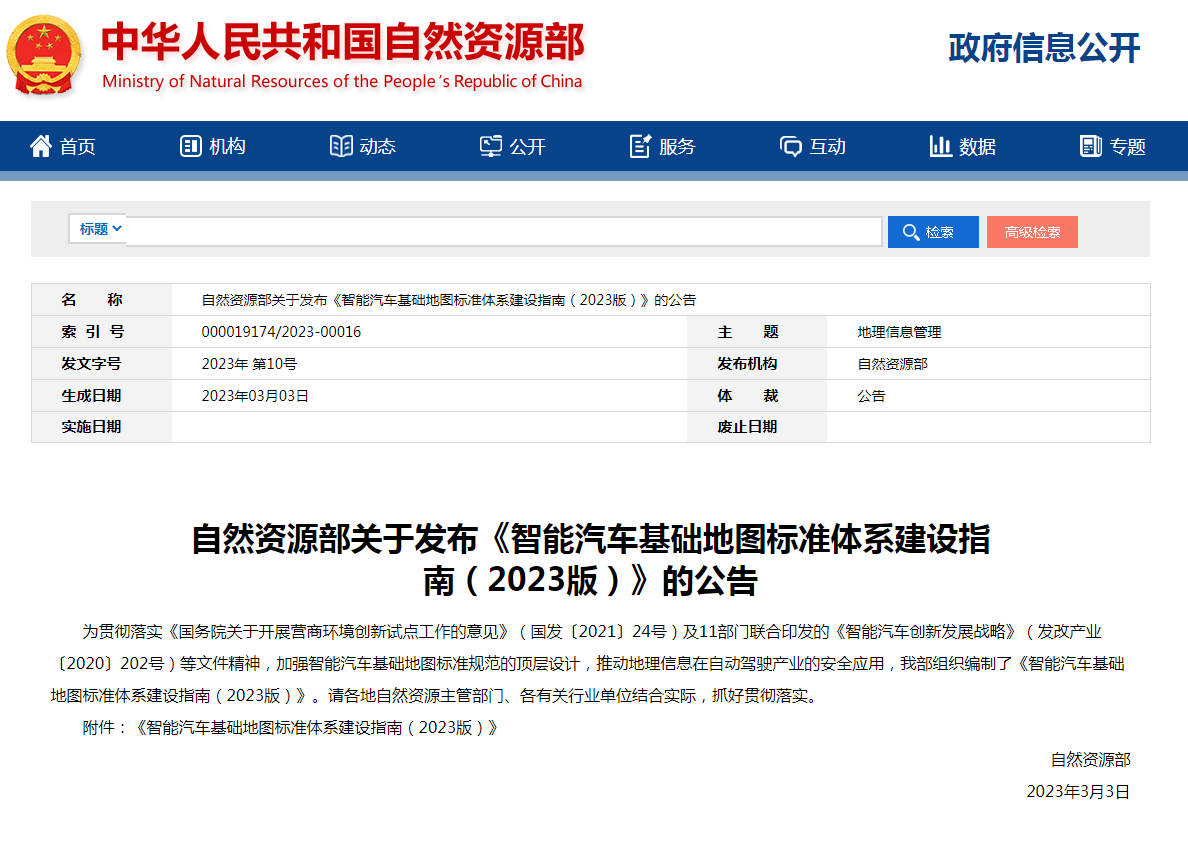Click the 废止日期 label cell
Screen dimensions: 1188x845
pyautogui.click(x=756, y=427)
